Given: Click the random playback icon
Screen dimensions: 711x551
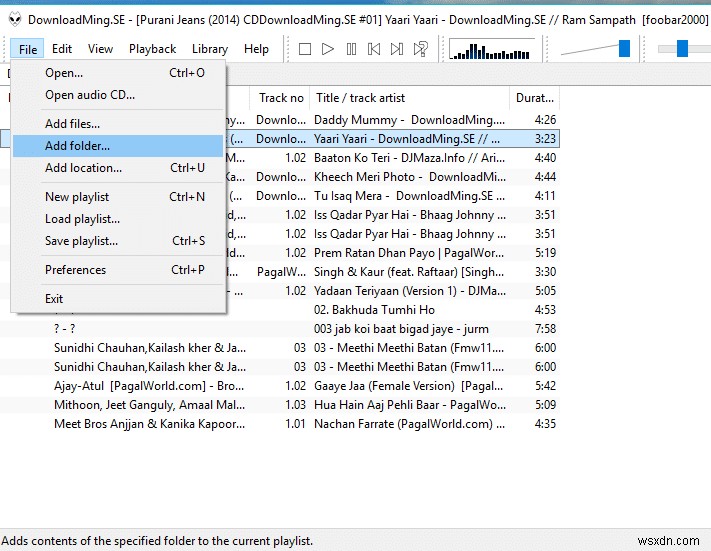Looking at the screenshot, I should click(x=421, y=49).
